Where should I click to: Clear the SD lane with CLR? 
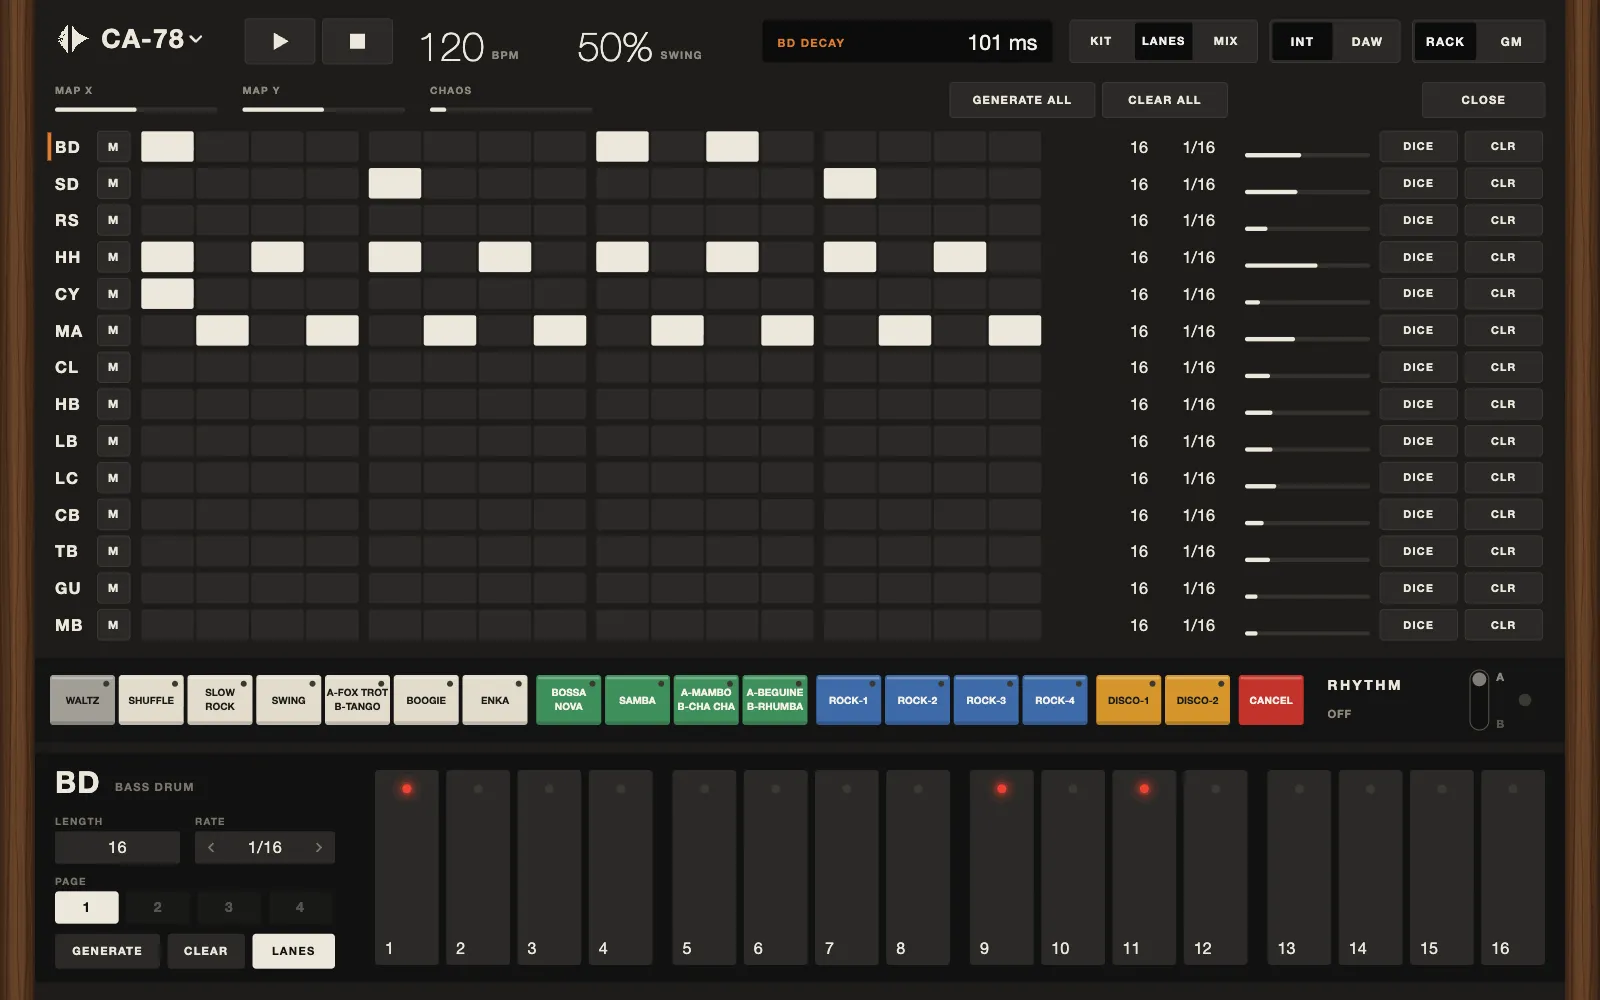point(1503,184)
